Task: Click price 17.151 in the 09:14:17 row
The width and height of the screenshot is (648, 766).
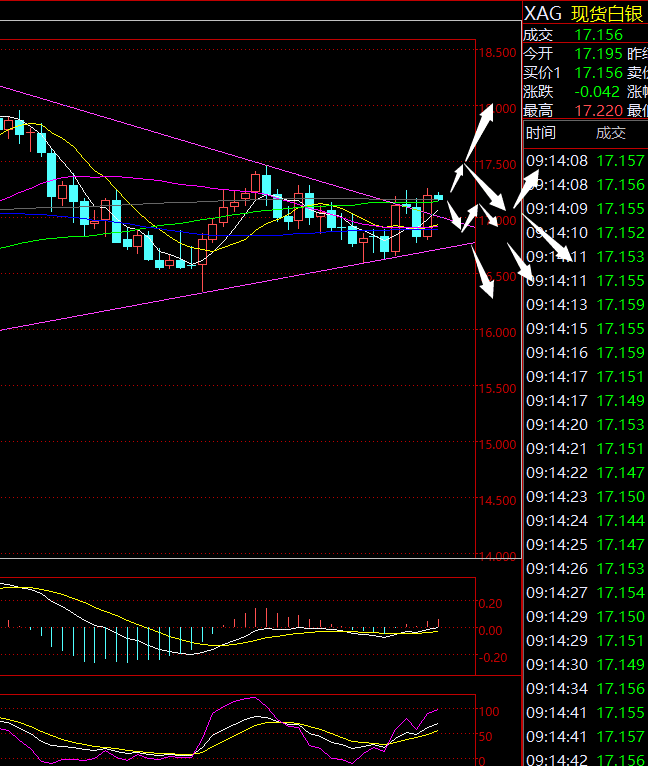Action: point(621,377)
